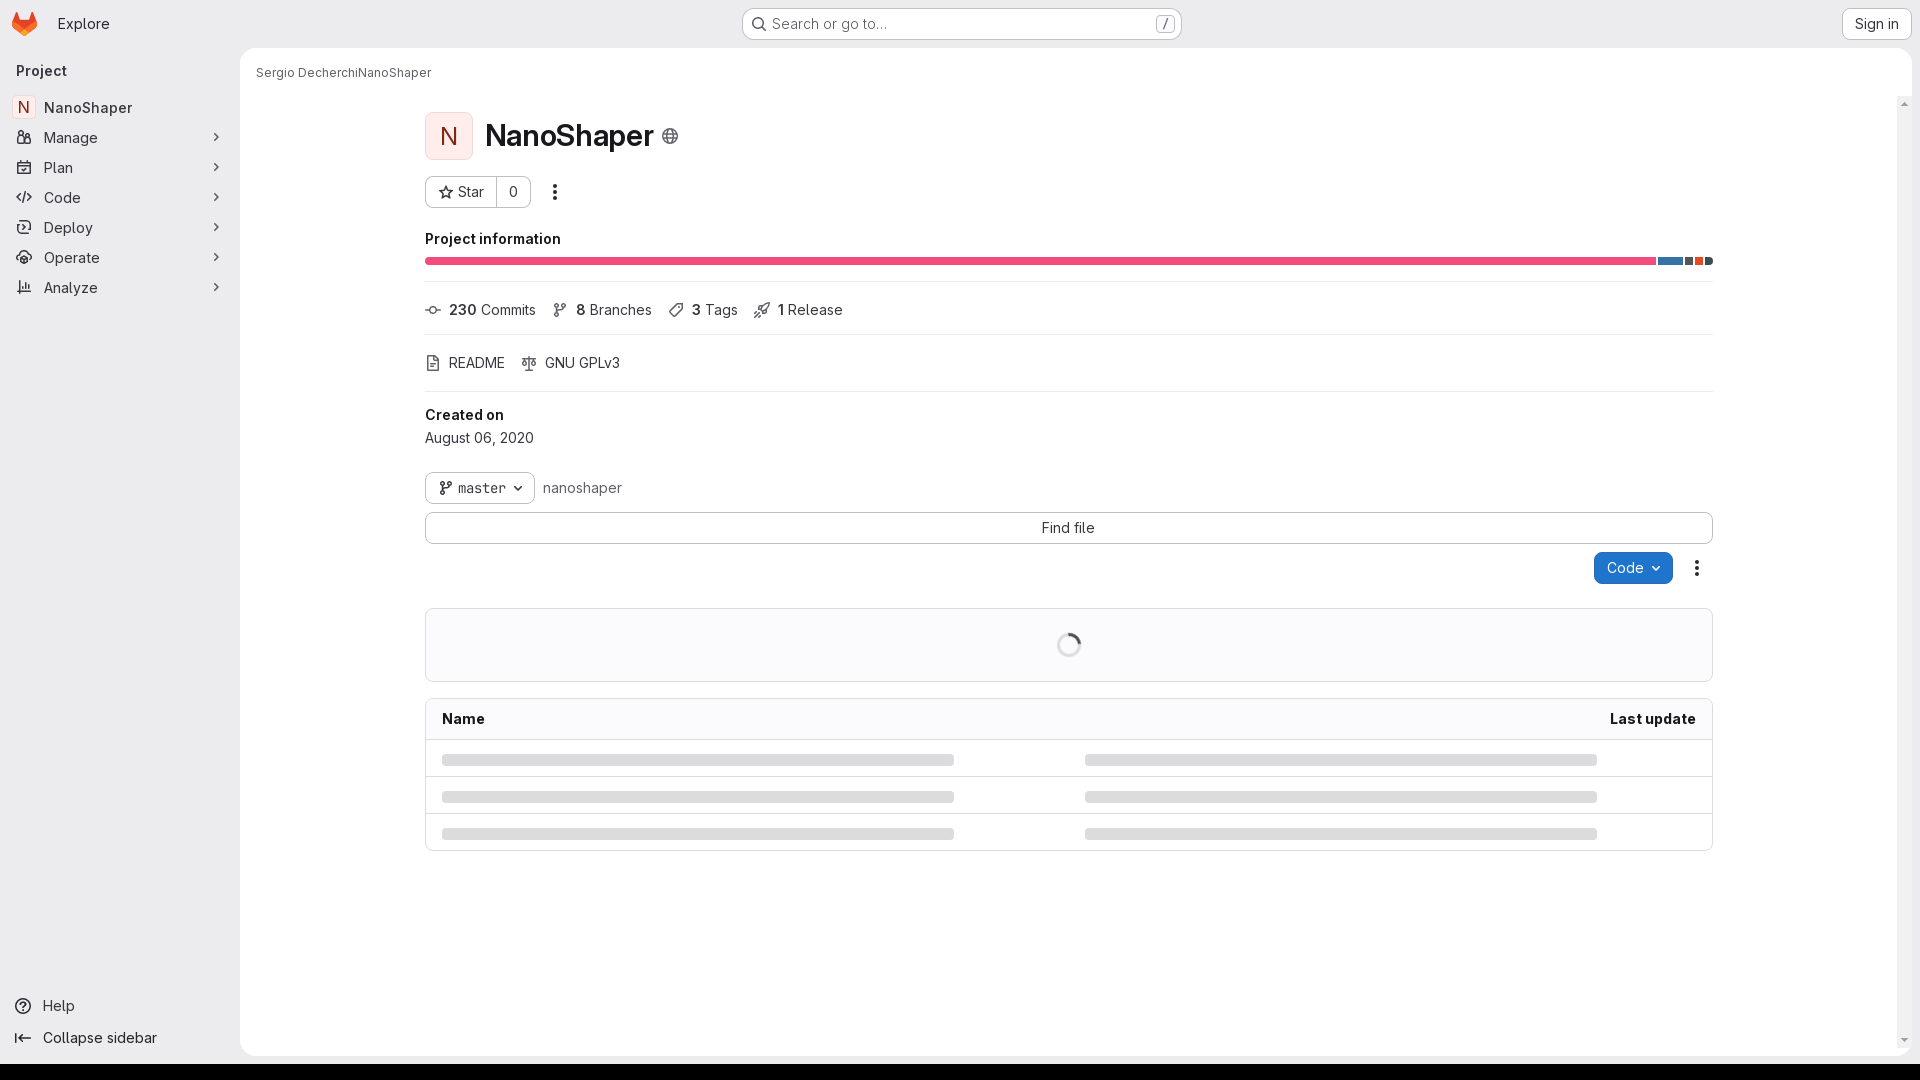Click the Collapse sidebar arrow icon

click(23, 1038)
